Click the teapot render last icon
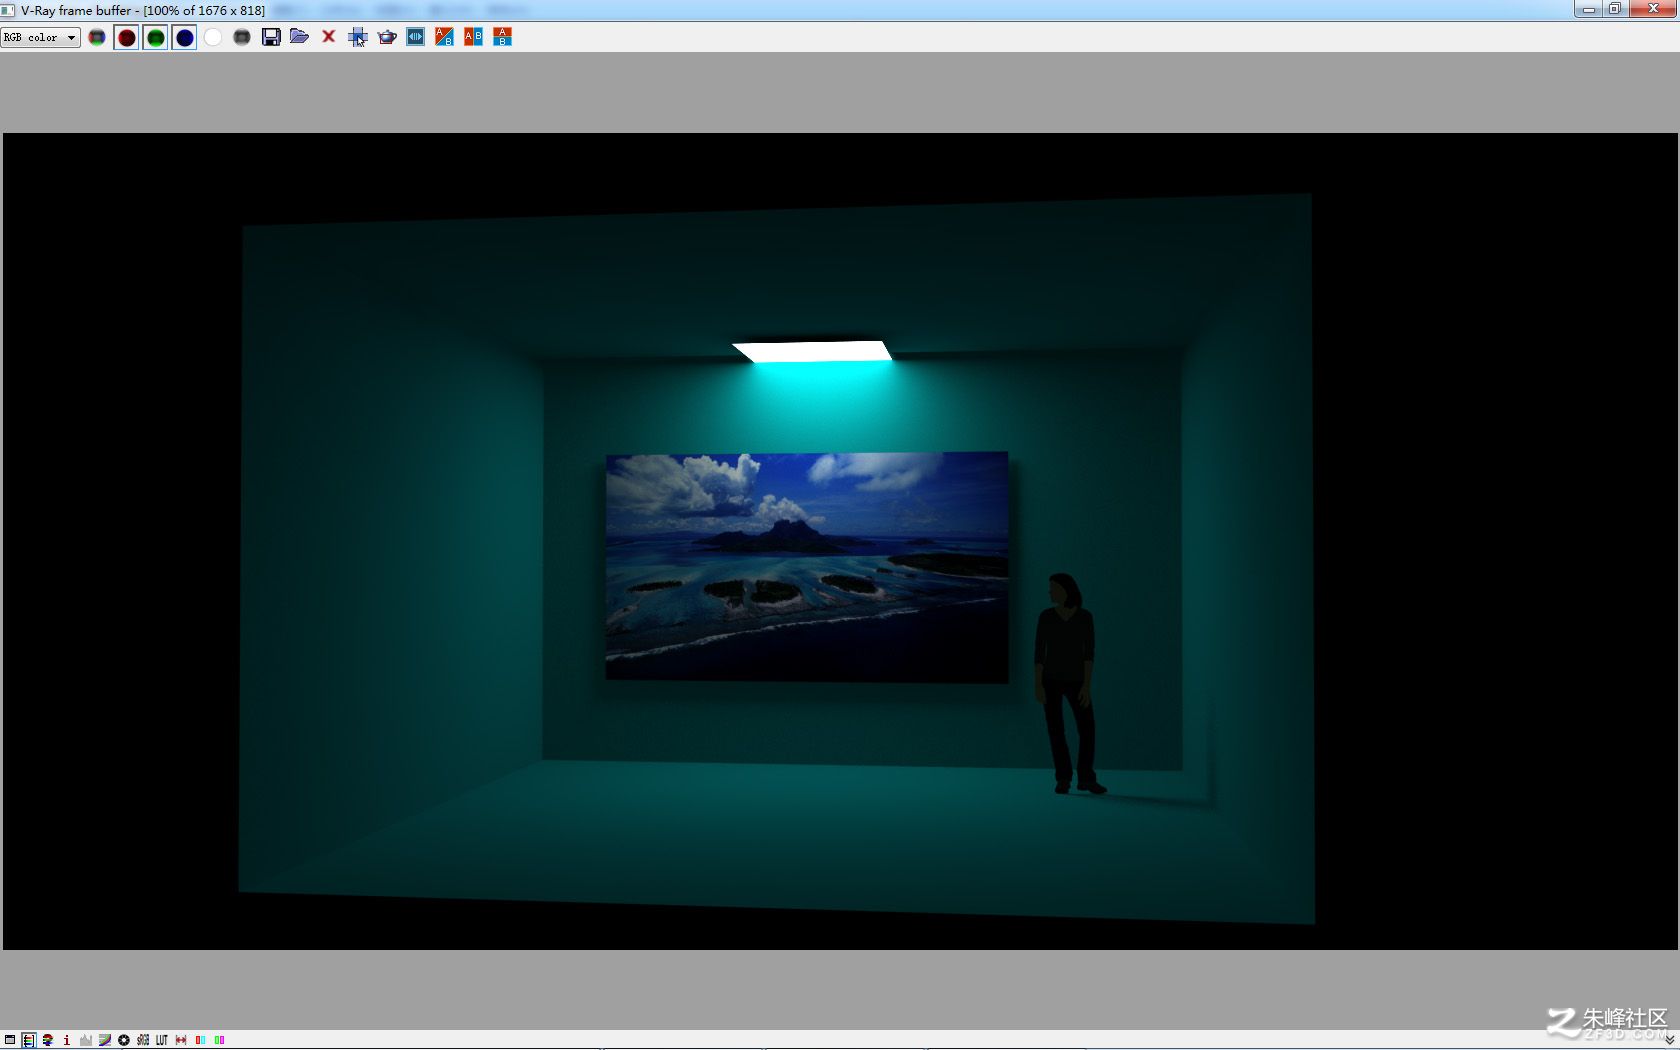The image size is (1680, 1050). click(387, 37)
